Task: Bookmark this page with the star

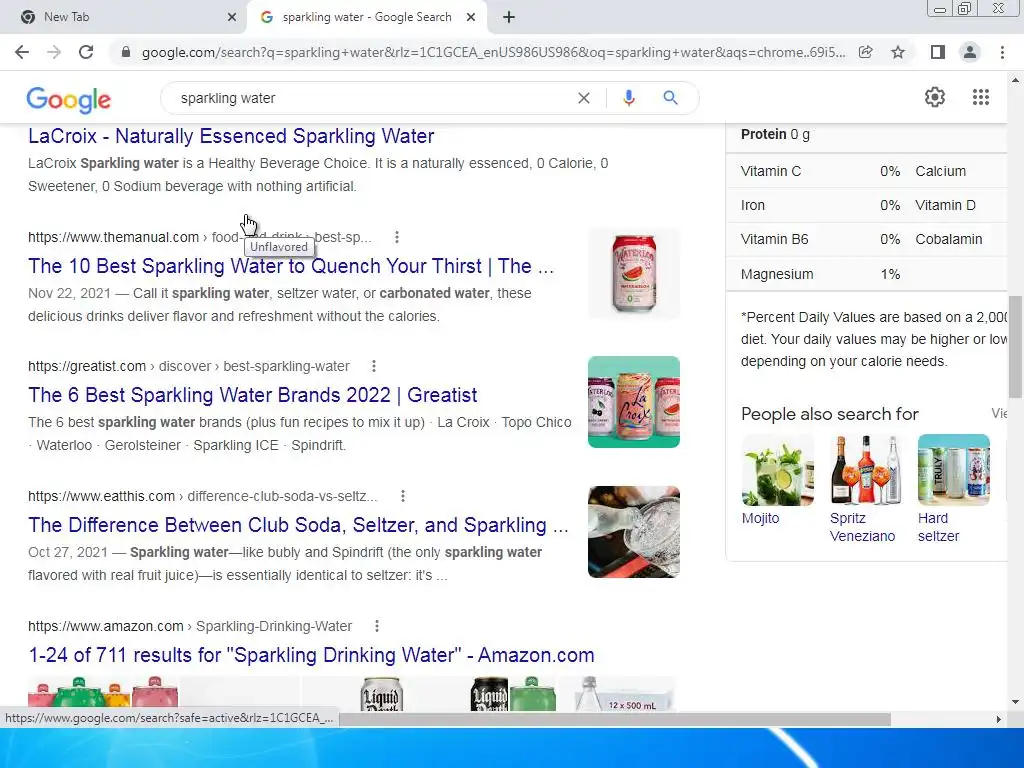Action: (x=898, y=52)
